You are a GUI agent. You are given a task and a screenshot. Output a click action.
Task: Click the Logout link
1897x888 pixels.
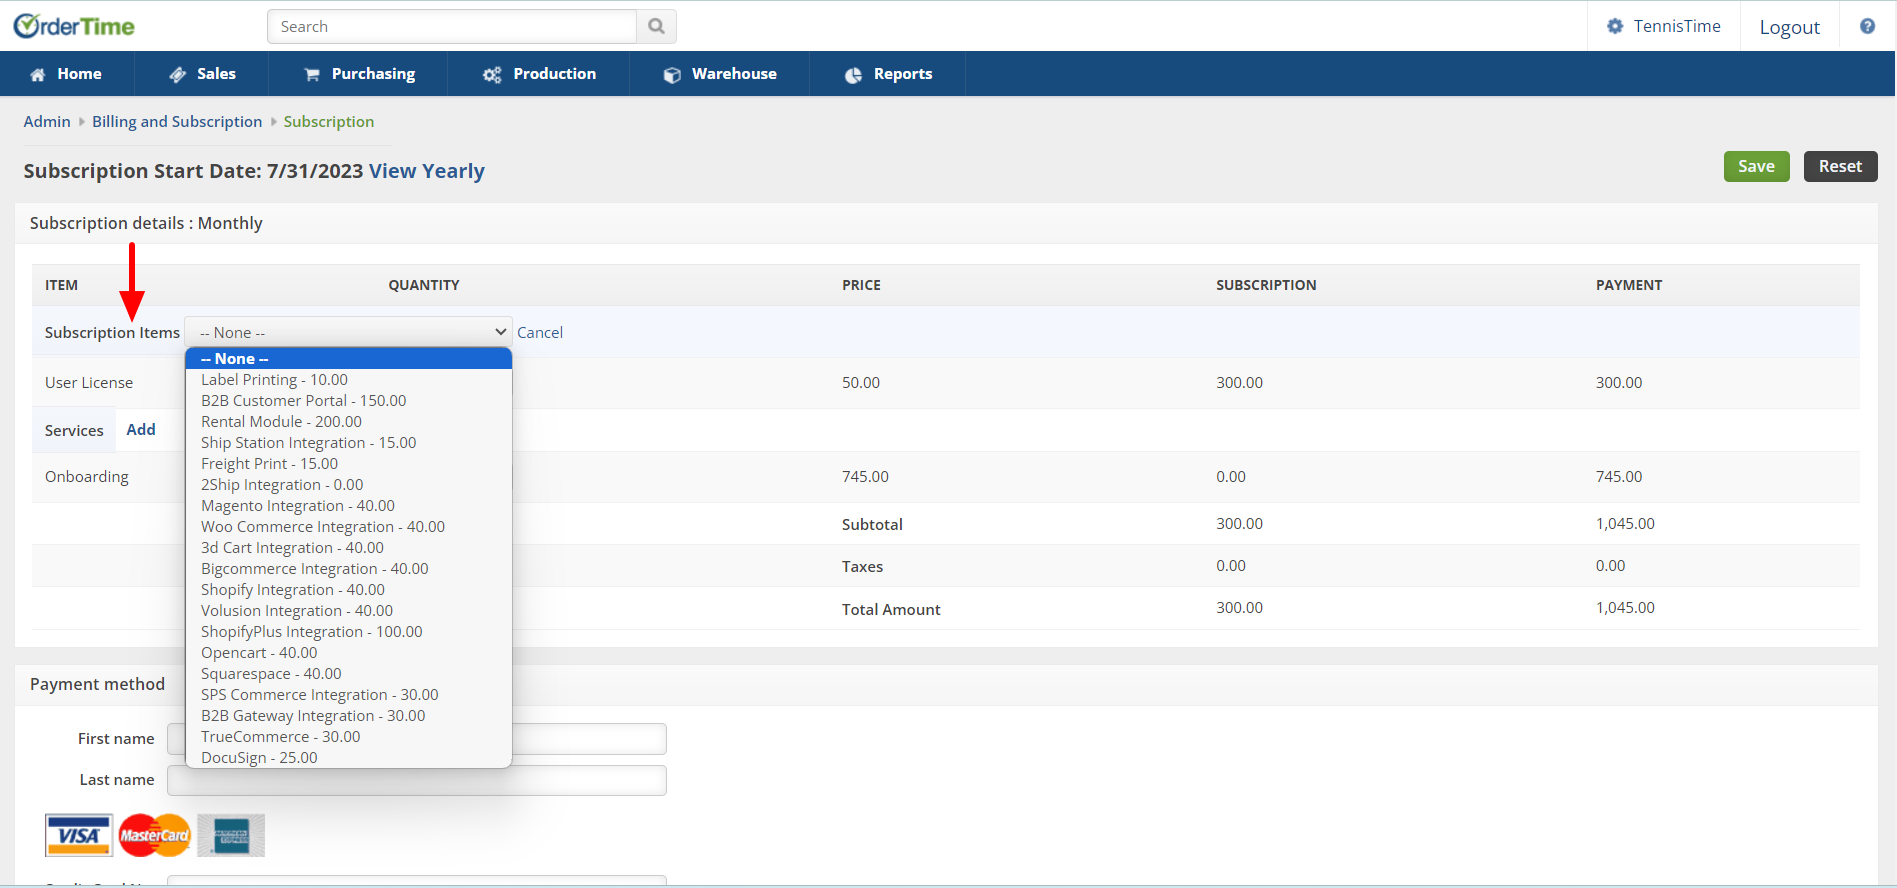(x=1789, y=27)
